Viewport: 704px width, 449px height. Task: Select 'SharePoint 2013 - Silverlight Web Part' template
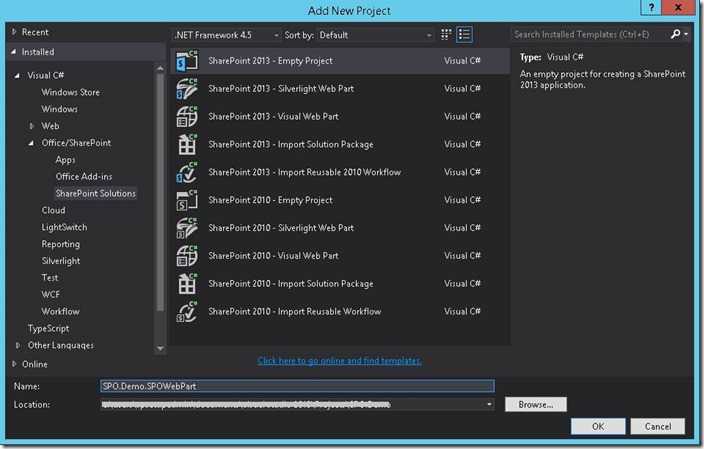281,88
